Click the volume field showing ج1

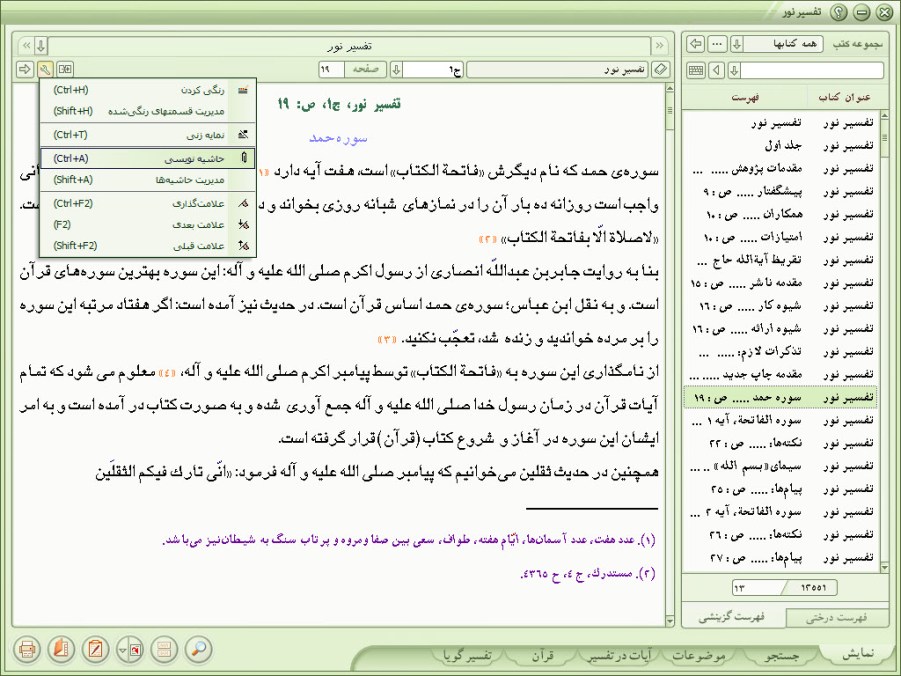pyautogui.click(x=433, y=70)
